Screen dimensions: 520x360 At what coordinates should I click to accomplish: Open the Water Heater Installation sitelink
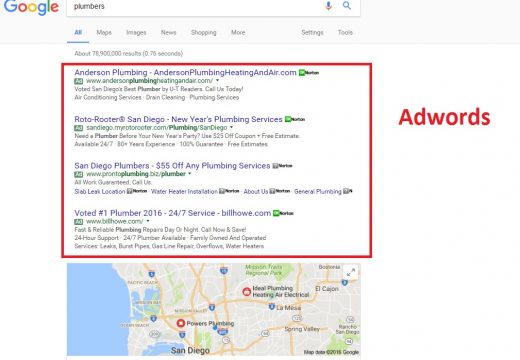coord(184,192)
